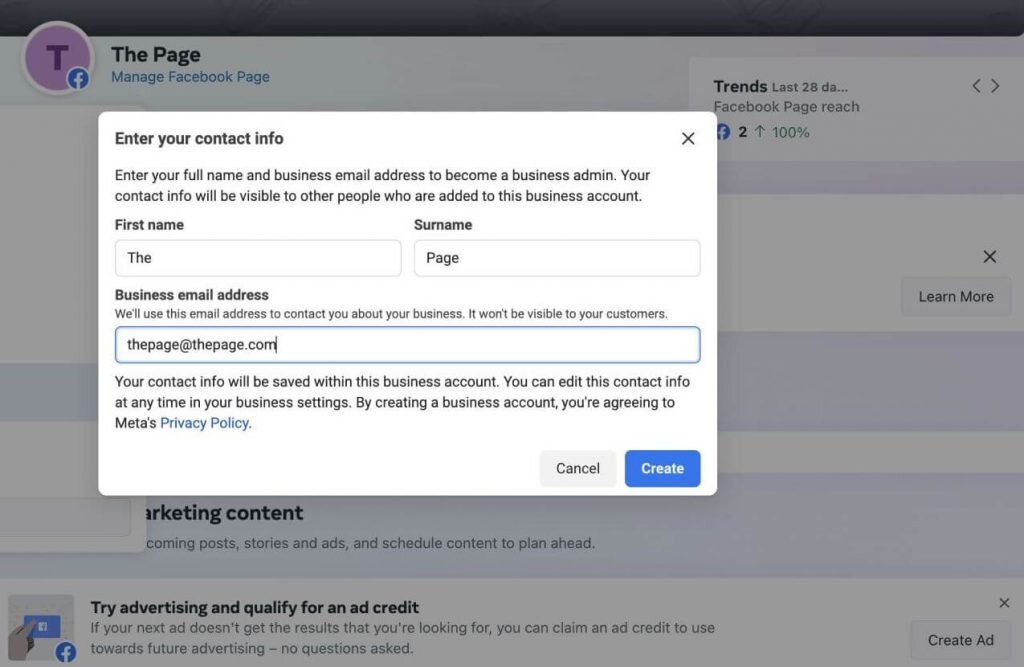The image size is (1024, 667).
Task: Click The Page profile avatar
Action: click(x=57, y=57)
